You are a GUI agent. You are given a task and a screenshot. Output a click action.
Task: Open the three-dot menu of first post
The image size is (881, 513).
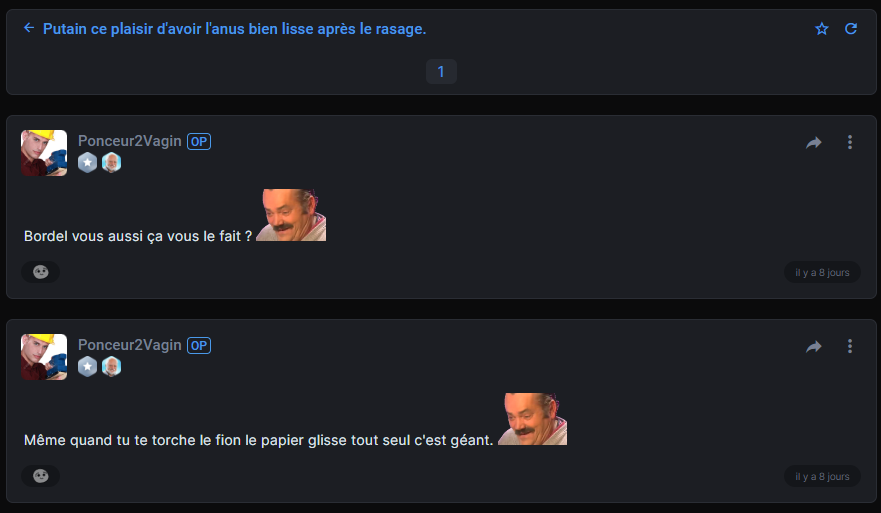(850, 142)
